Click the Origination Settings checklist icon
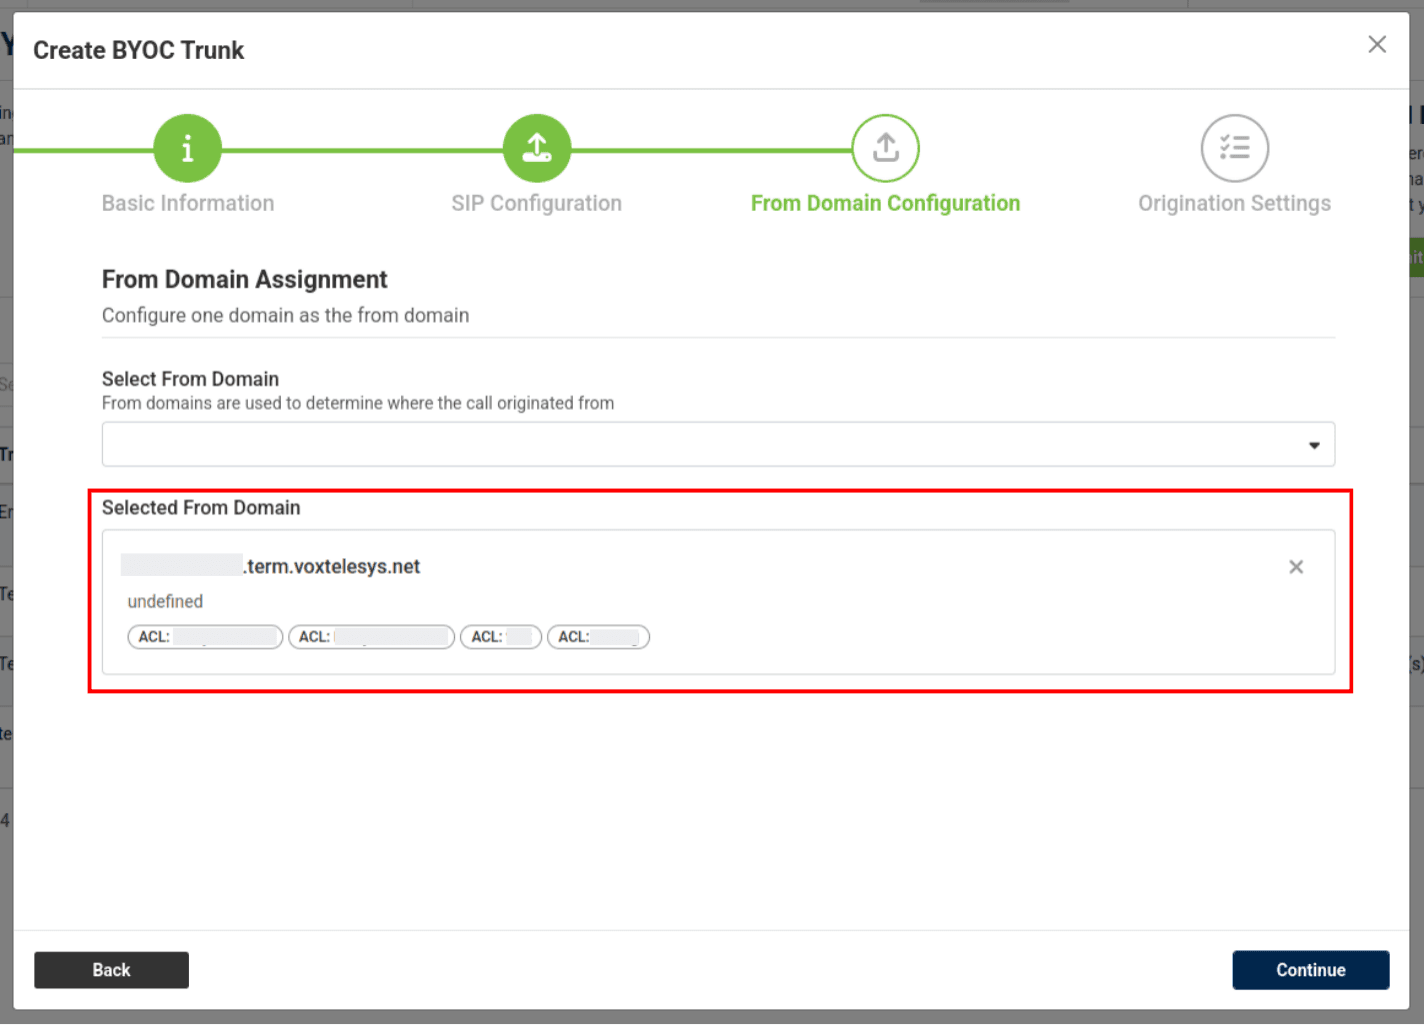 [x=1234, y=149]
